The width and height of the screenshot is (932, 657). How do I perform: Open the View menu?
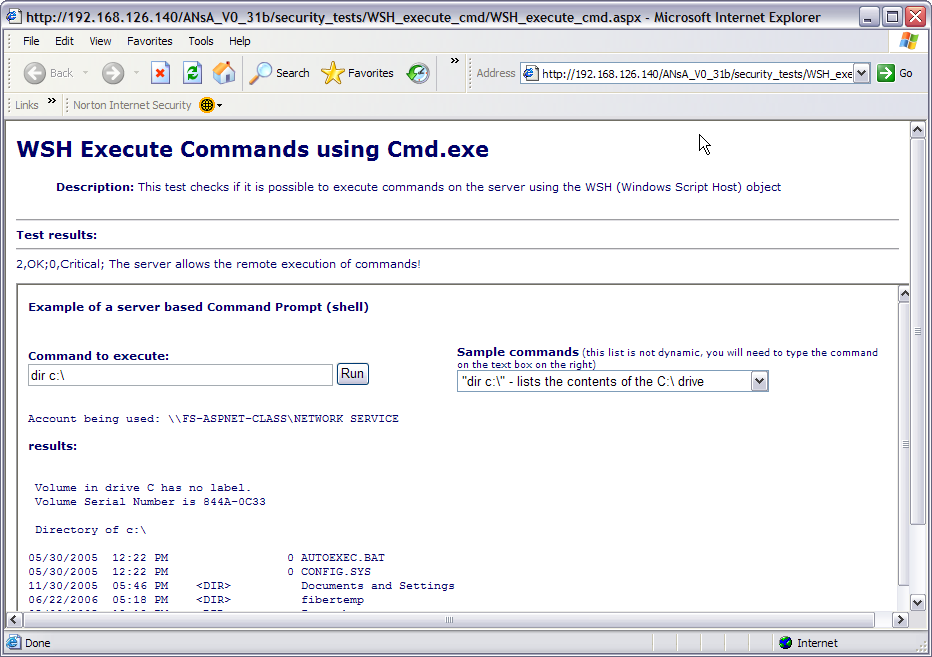(100, 41)
